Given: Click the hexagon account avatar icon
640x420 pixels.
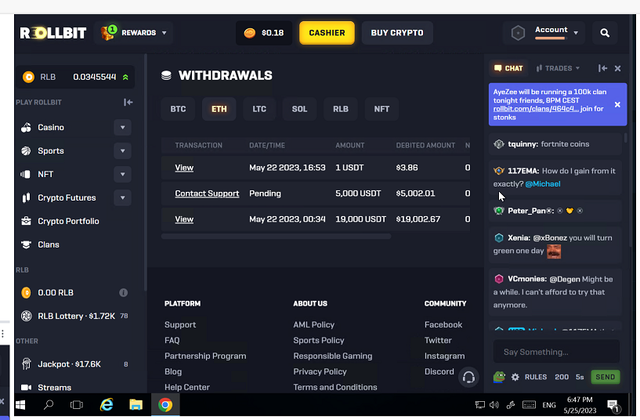Looking at the screenshot, I should coord(518,33).
